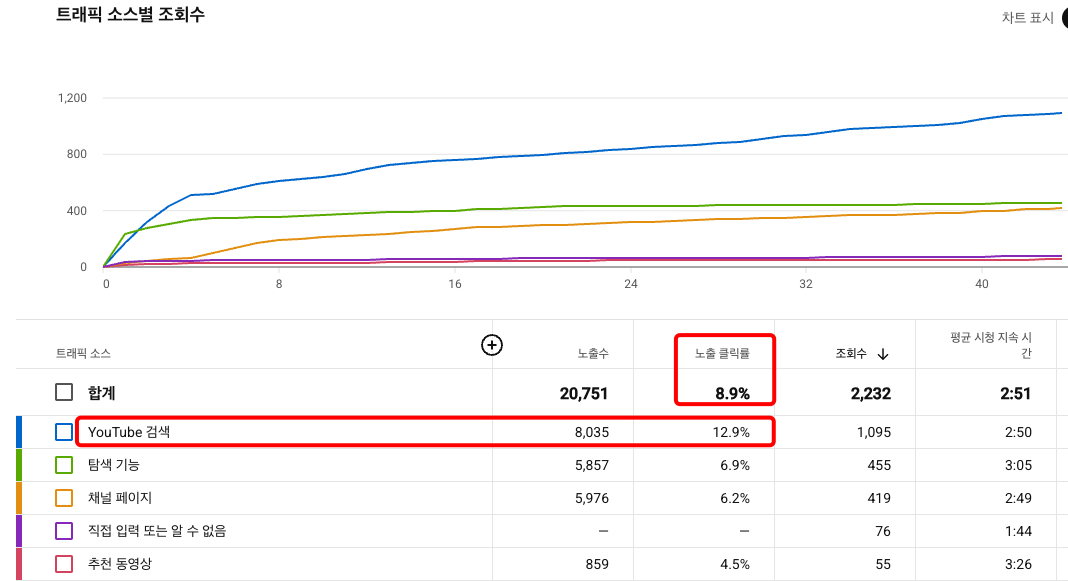The image size is (1068, 581).
Task: Click the purple color bar of 직접 입력 row
Action: pos(19,531)
